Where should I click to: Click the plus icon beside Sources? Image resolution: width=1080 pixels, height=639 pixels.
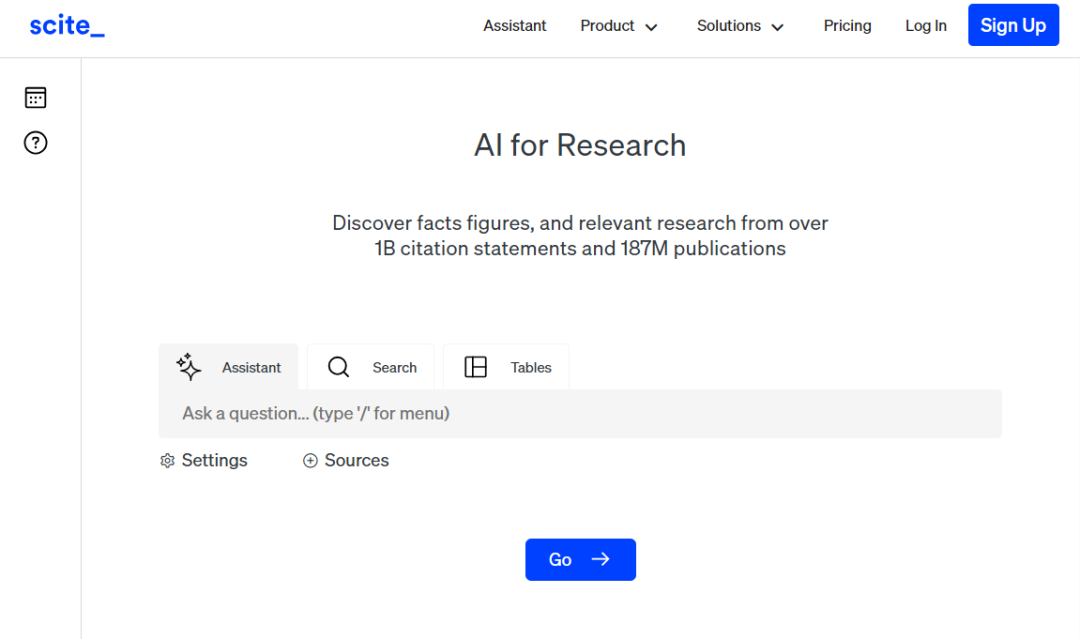click(x=310, y=461)
